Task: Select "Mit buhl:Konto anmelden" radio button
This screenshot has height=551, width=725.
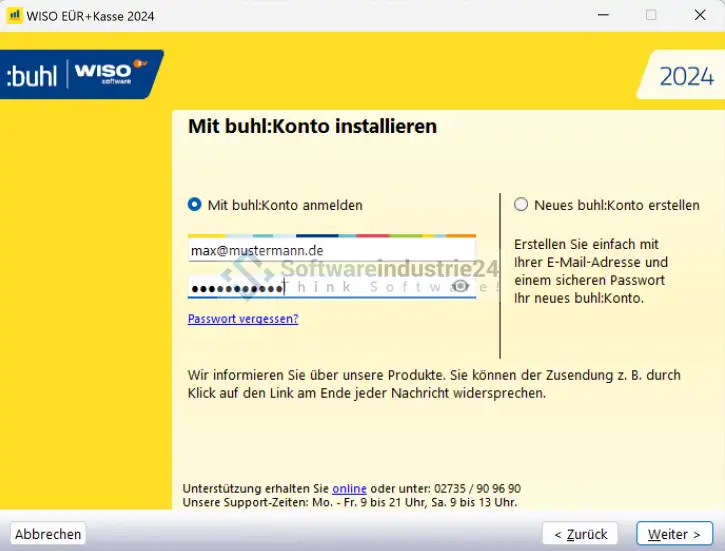Action: pyautogui.click(x=195, y=205)
